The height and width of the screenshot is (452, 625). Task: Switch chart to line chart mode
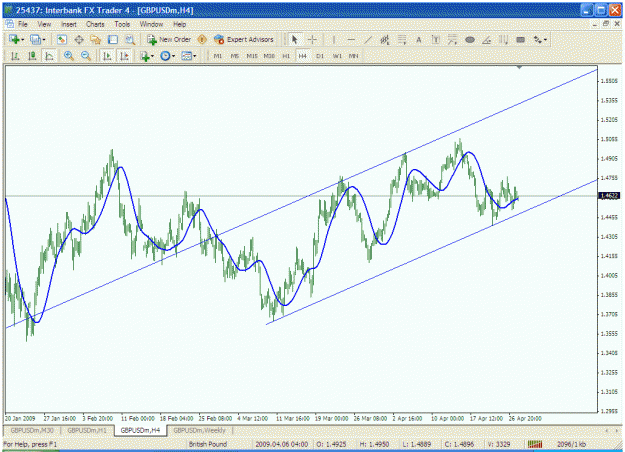[49, 56]
